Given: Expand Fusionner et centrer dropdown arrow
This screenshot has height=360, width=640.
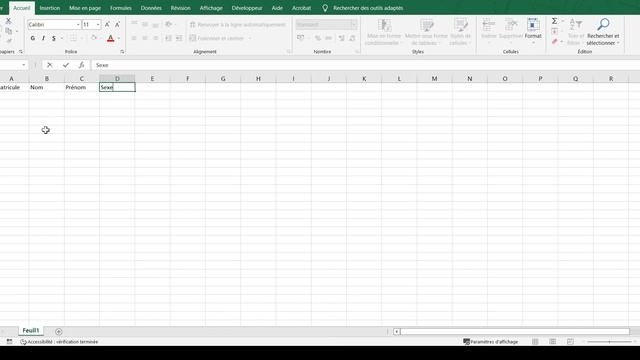Looking at the screenshot, I should 250,38.
